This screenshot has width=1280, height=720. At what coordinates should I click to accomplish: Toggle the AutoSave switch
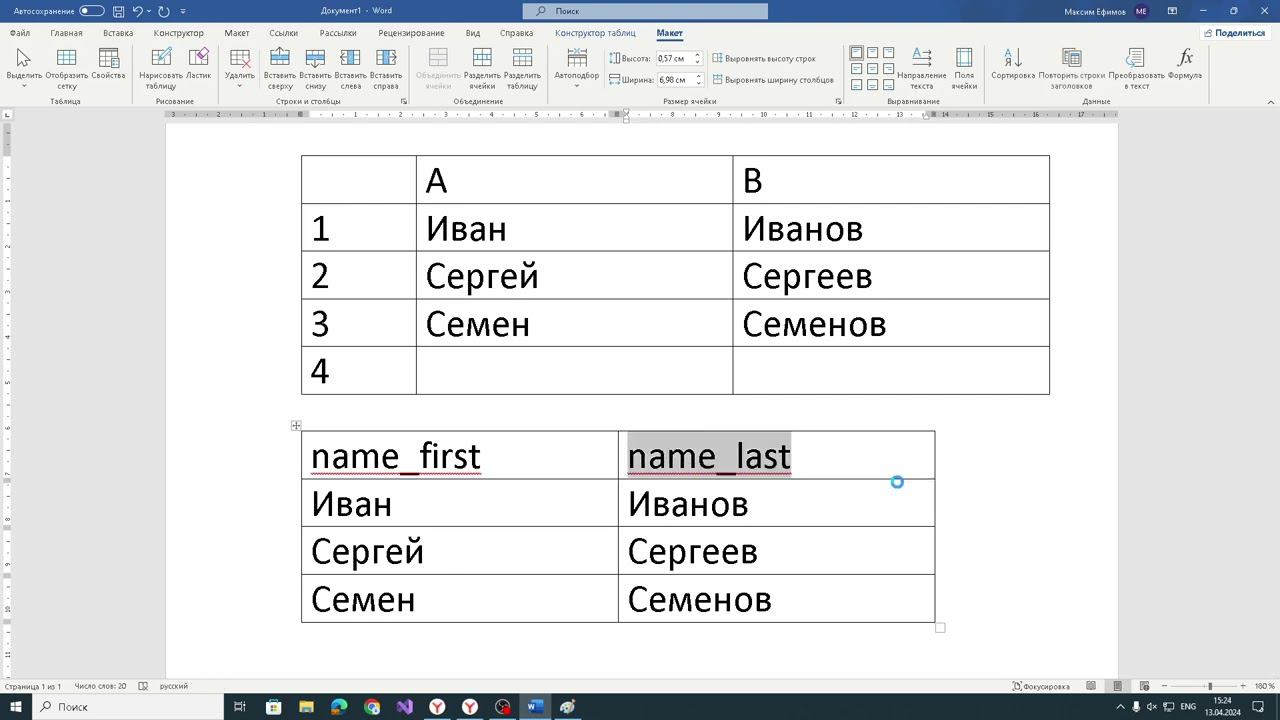tap(91, 11)
